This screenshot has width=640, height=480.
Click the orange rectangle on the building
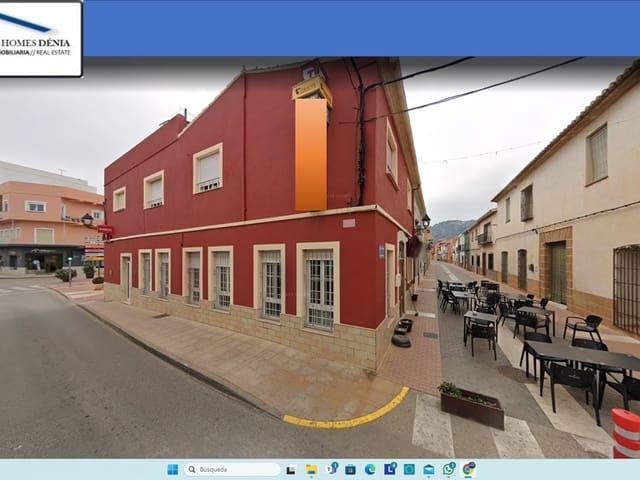click(311, 154)
